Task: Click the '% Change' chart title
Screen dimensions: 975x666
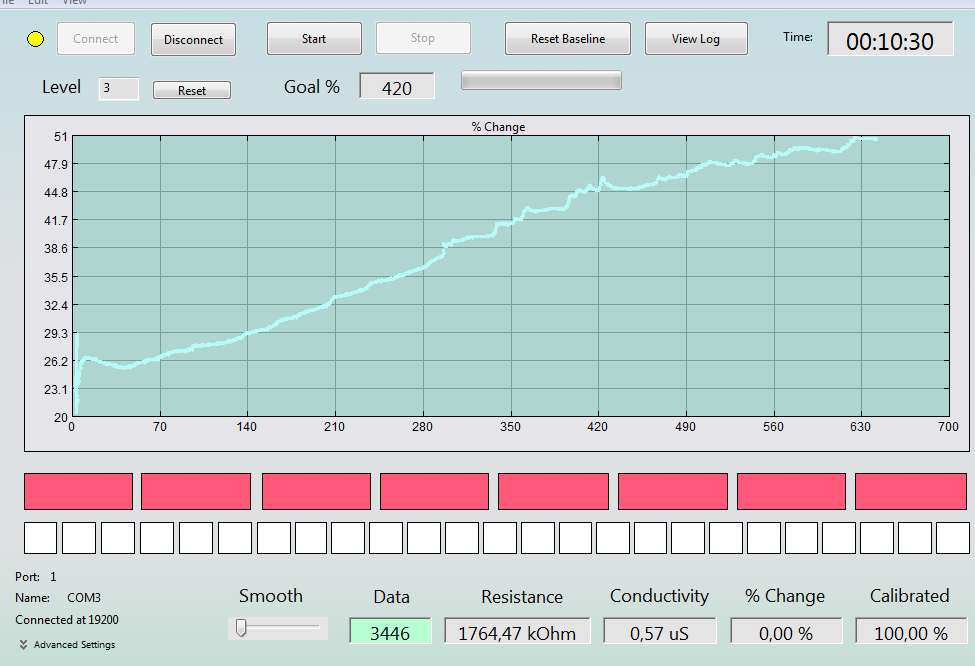Action: [498, 127]
